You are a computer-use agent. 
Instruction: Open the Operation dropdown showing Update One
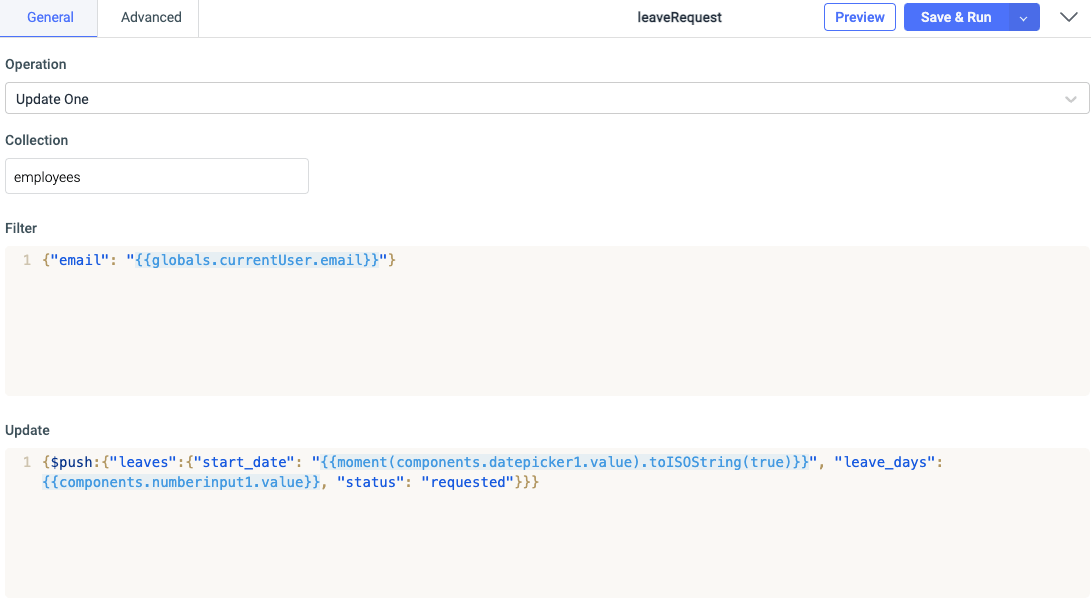click(x=545, y=98)
